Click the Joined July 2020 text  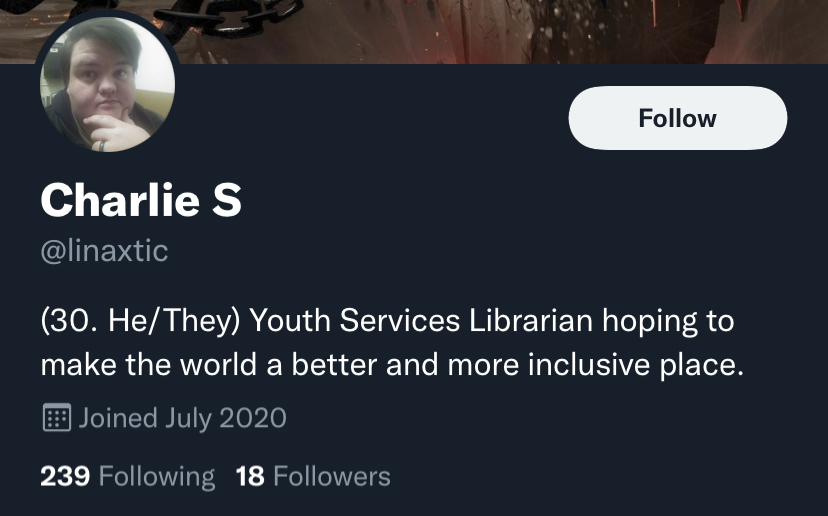(x=183, y=418)
